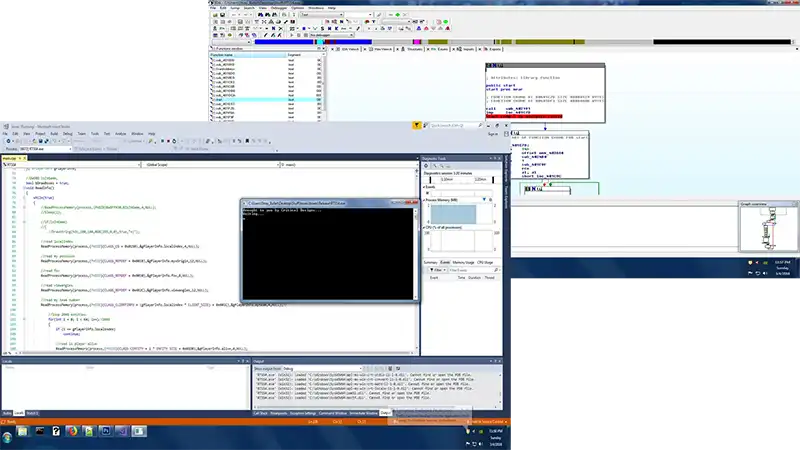Click the Filter Events input field
Image resolution: width=800 pixels, height=450 pixels.
(472, 270)
